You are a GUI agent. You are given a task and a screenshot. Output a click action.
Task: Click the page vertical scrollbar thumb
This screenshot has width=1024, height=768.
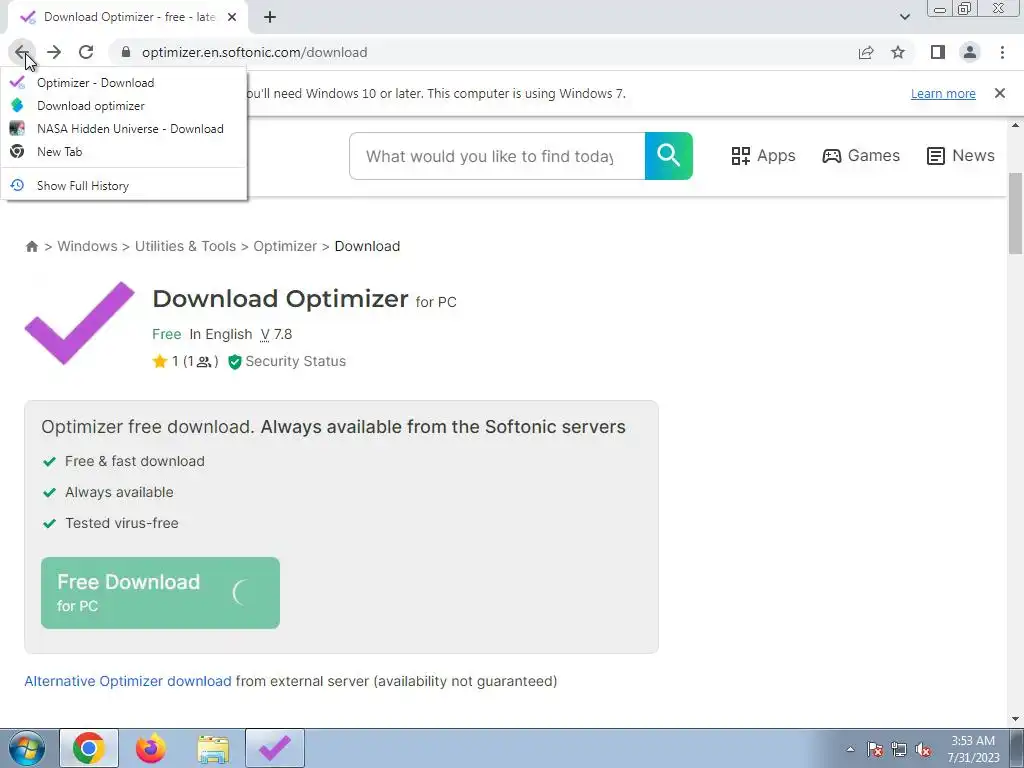1016,213
